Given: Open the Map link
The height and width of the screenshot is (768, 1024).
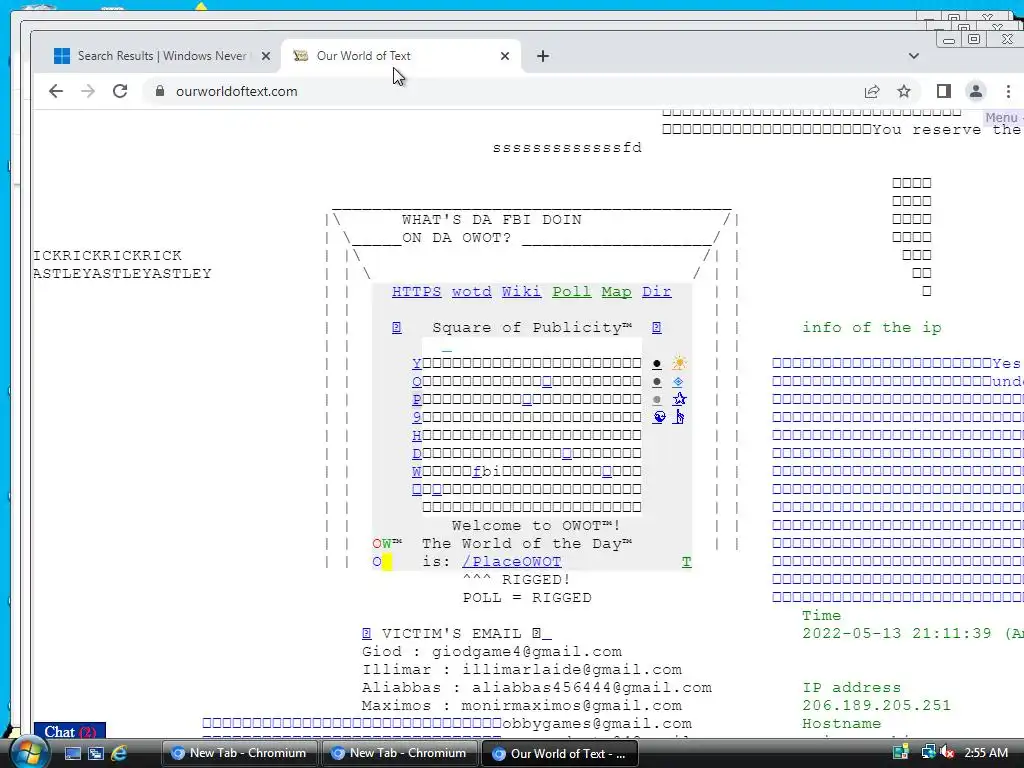Looking at the screenshot, I should point(616,292).
